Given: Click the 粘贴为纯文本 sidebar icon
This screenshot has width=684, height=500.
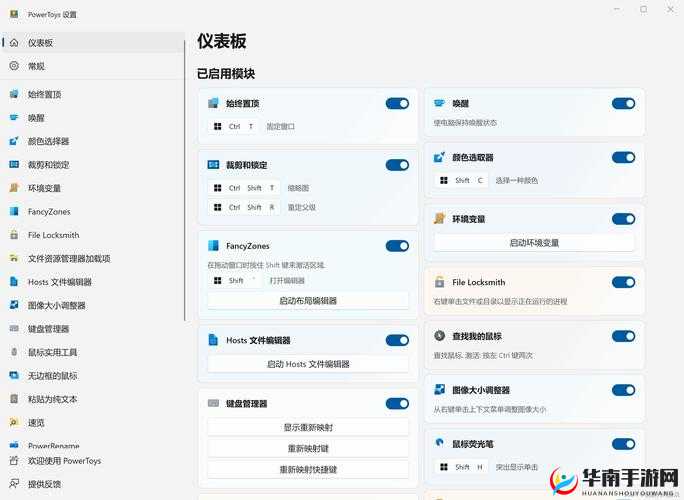Looking at the screenshot, I should pos(14,399).
